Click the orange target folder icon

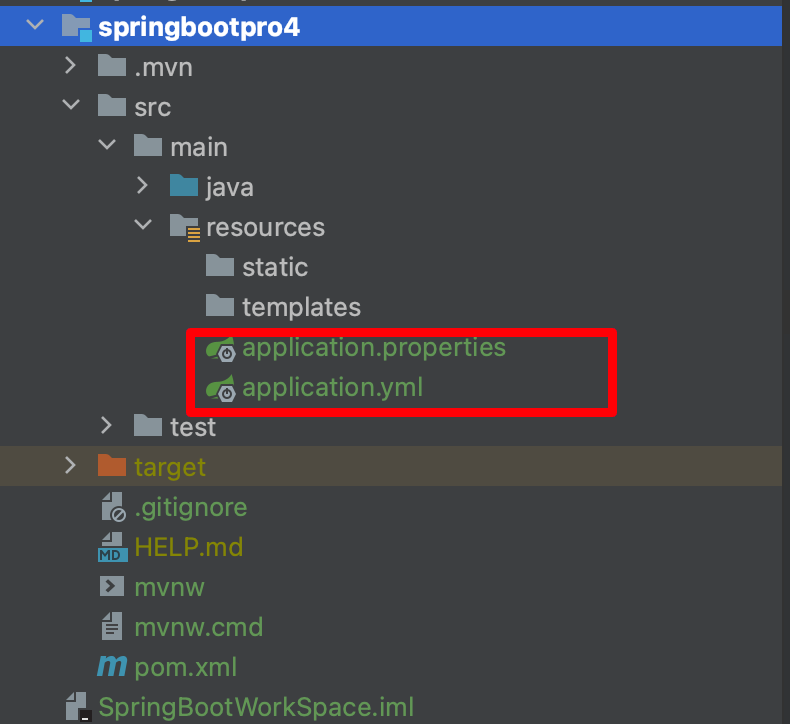click(112, 465)
